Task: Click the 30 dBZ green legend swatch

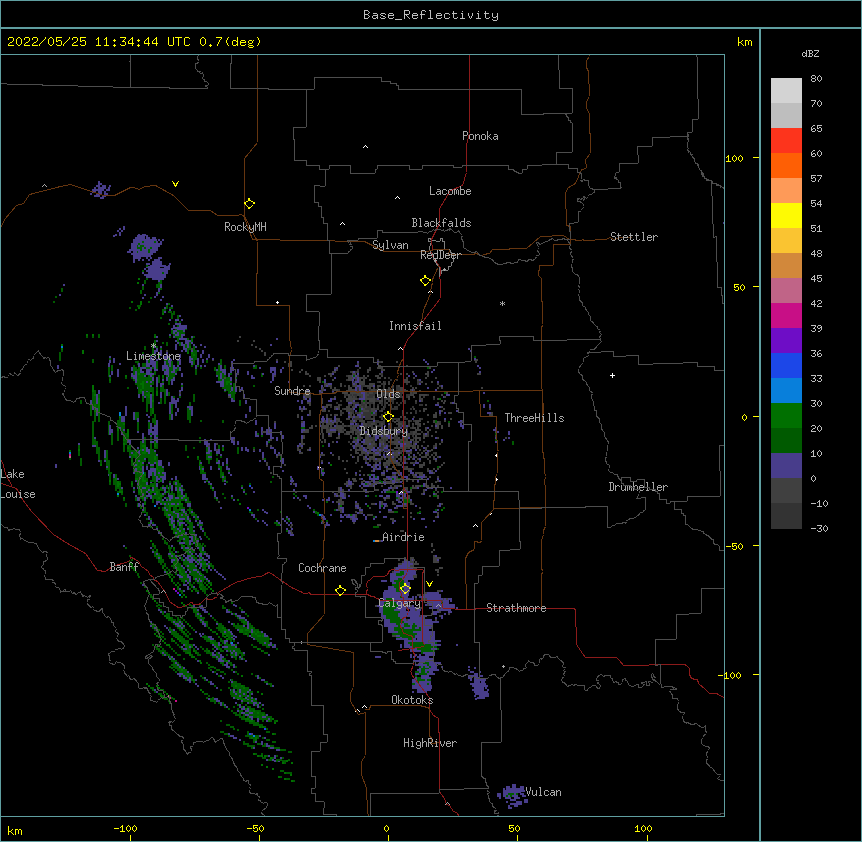Action: [786, 416]
